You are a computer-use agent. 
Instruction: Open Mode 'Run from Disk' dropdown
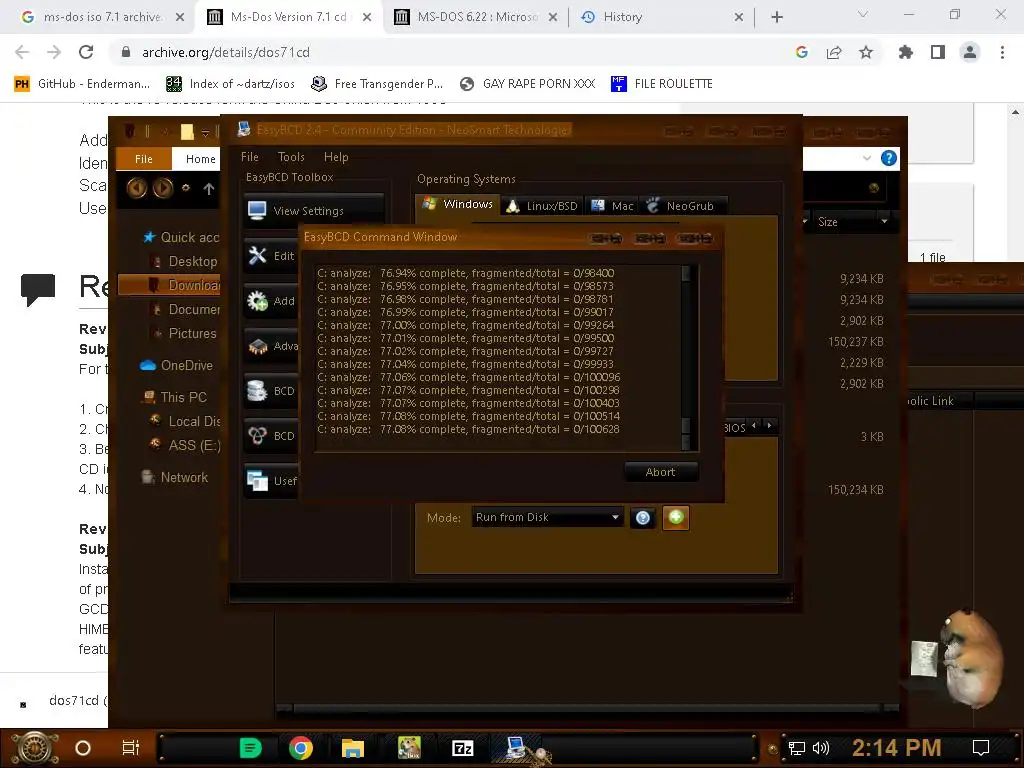[547, 517]
